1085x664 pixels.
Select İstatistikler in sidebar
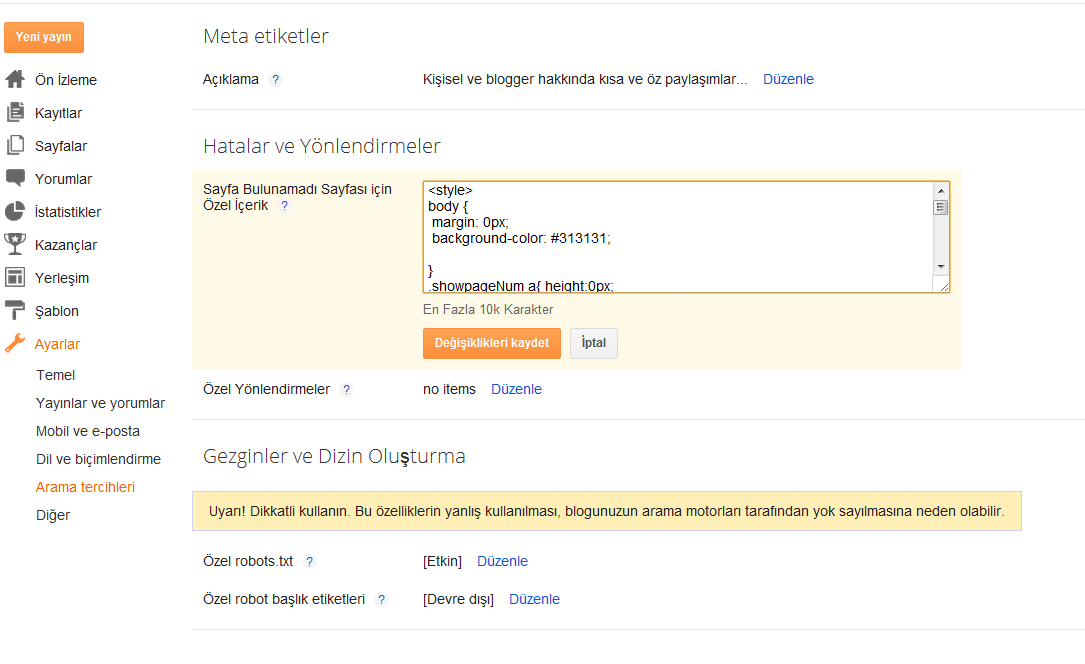point(68,212)
